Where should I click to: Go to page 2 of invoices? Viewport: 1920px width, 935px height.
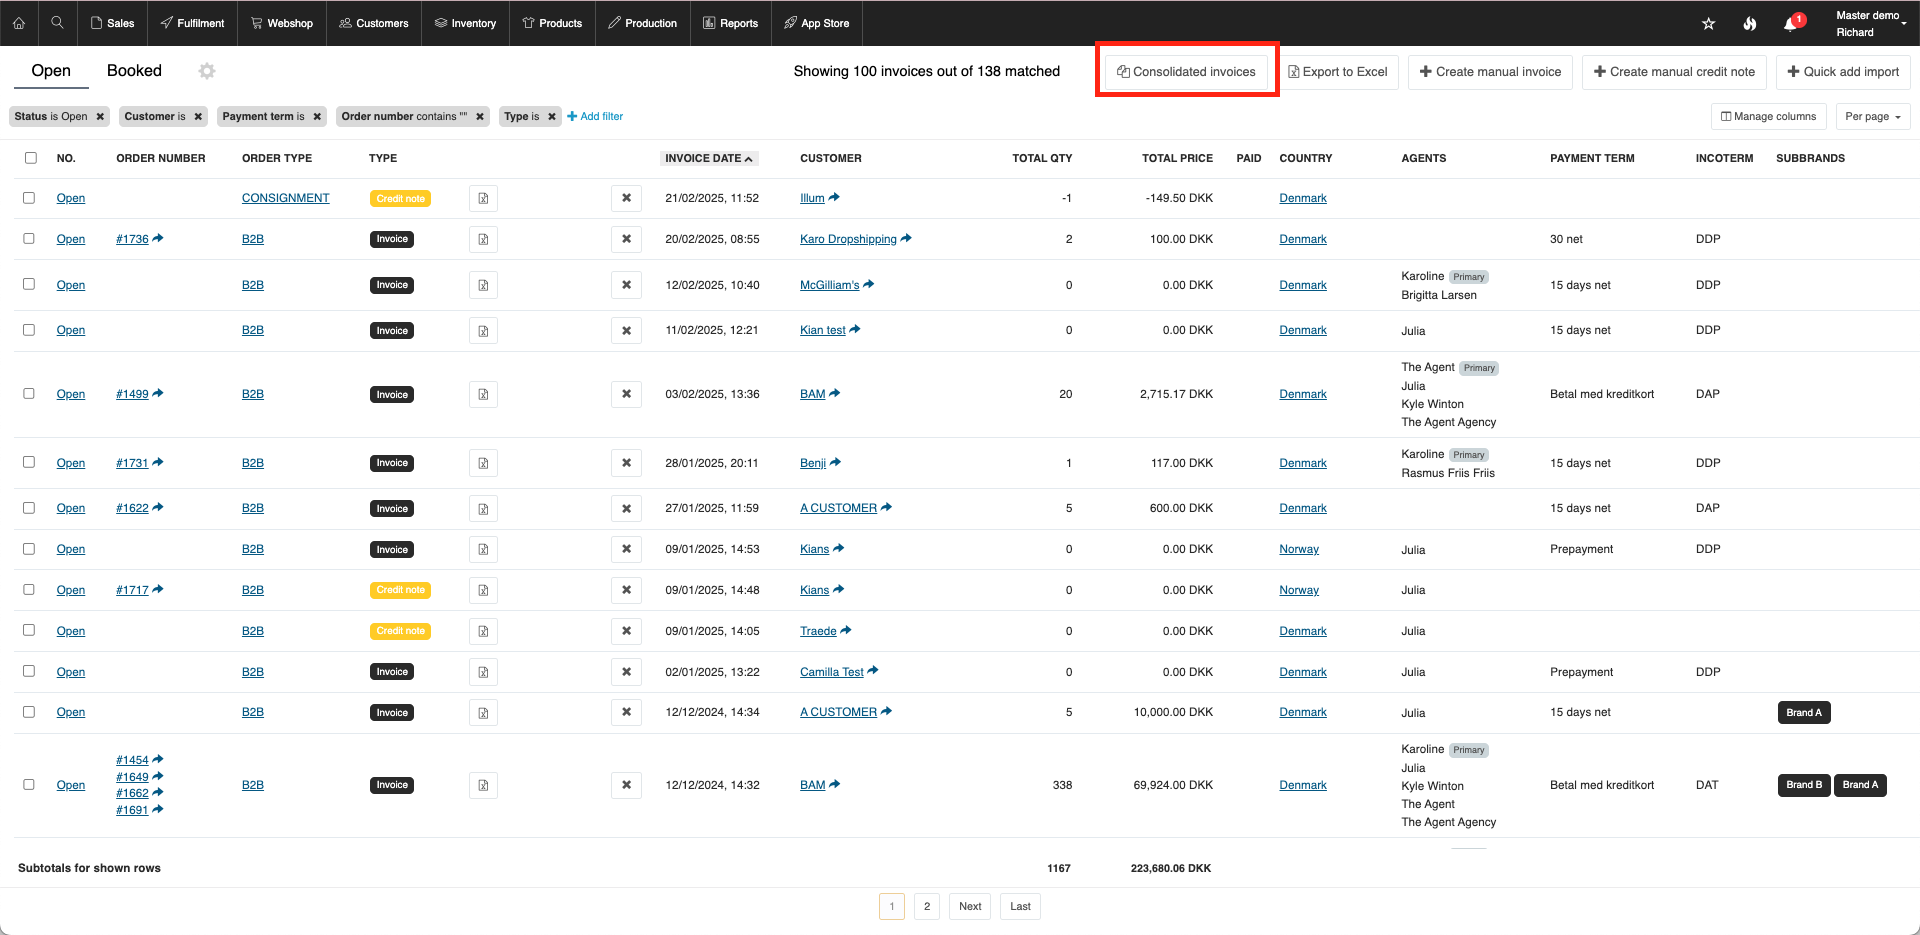tap(926, 906)
